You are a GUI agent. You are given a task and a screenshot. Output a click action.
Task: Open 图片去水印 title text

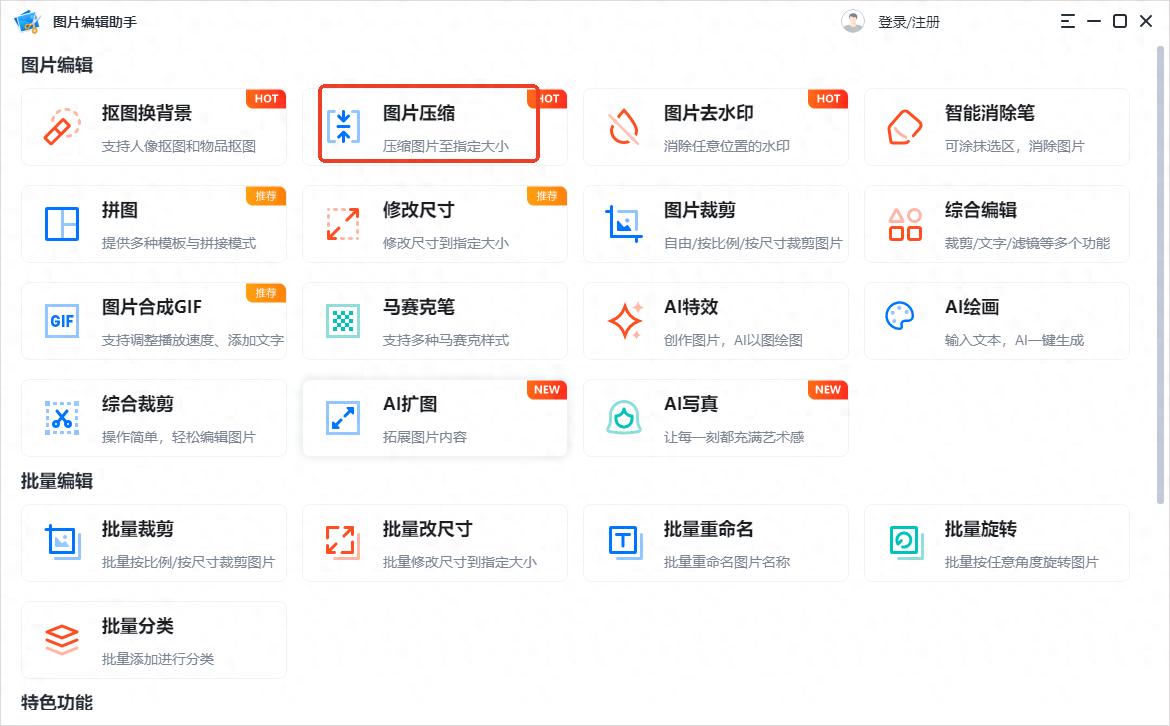(709, 113)
